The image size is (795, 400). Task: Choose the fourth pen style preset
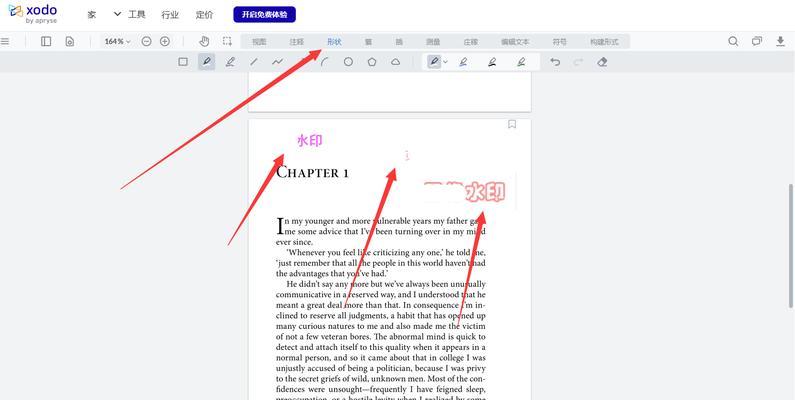tap(521, 62)
